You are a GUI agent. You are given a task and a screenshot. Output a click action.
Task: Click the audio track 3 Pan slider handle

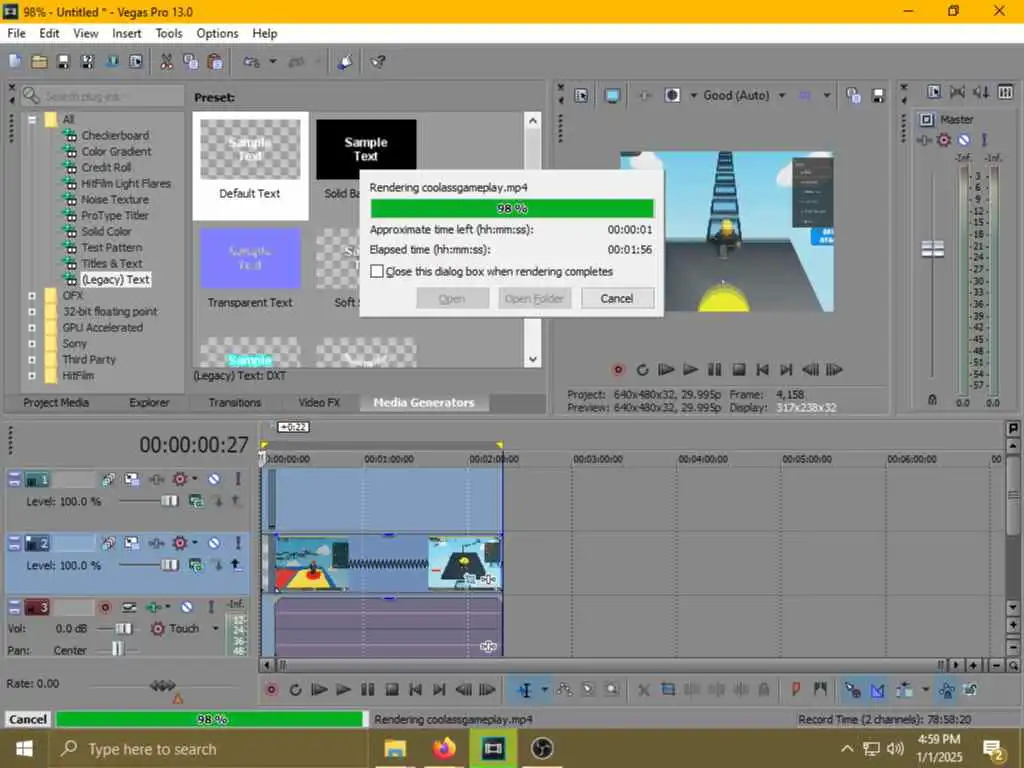tap(118, 649)
